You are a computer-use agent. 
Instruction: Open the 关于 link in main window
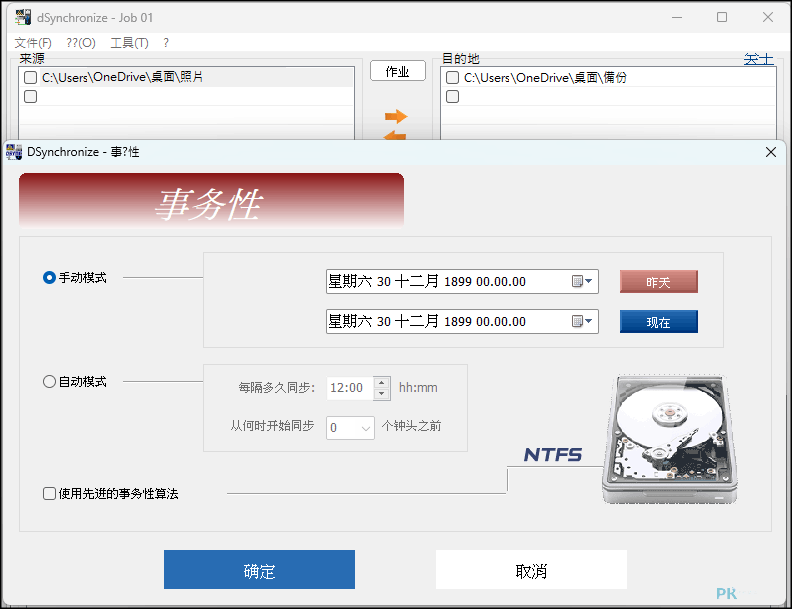point(758,59)
